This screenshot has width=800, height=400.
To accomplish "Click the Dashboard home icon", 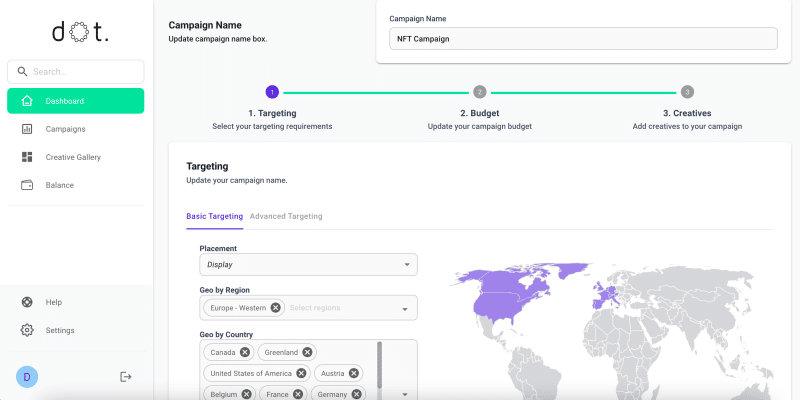I will pos(27,101).
